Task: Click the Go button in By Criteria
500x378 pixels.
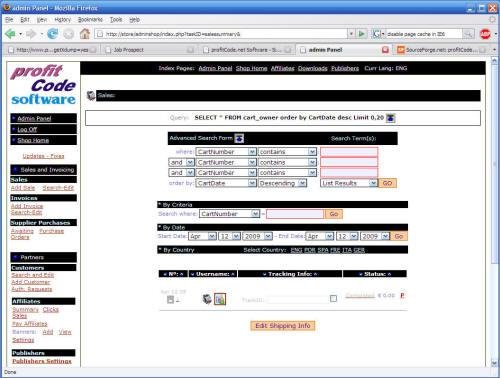Action: (x=334, y=214)
